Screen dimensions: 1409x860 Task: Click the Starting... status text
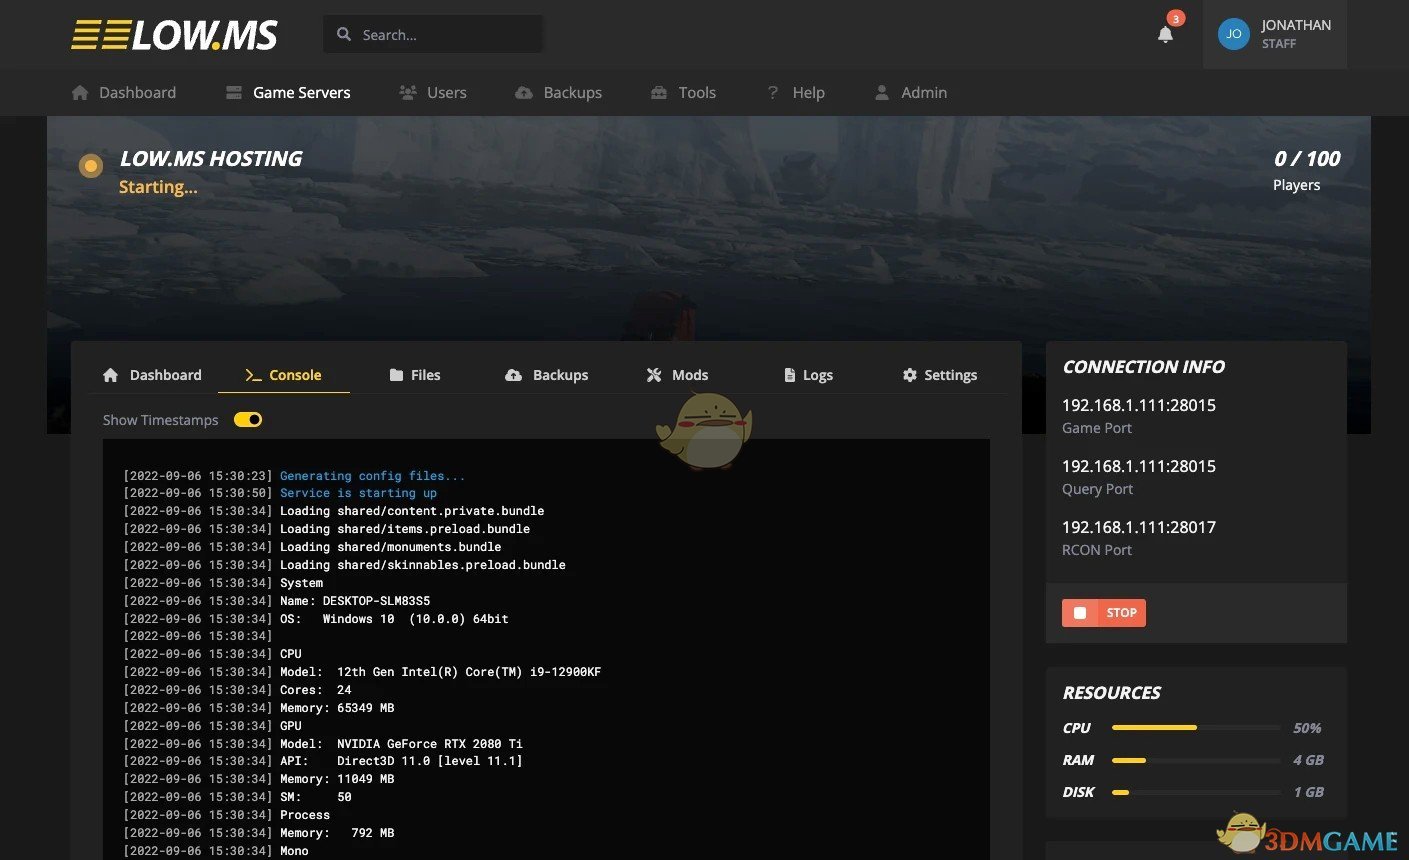[158, 187]
